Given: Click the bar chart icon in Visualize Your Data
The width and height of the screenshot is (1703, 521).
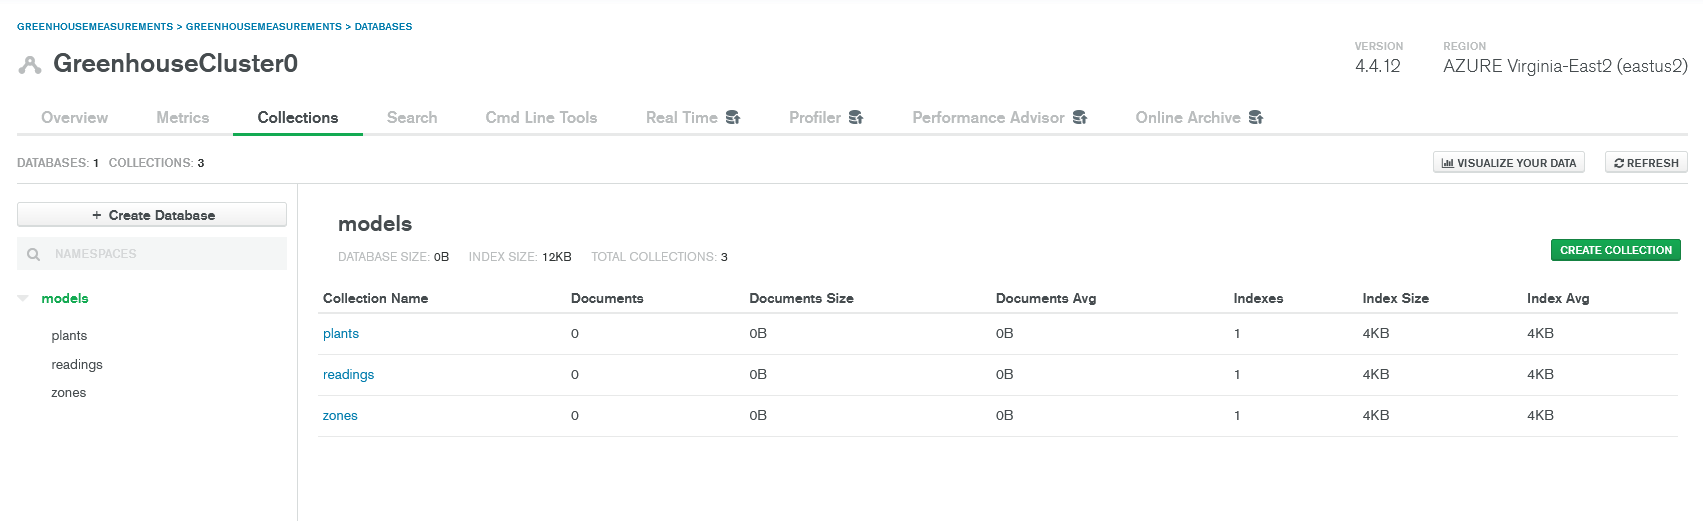Looking at the screenshot, I should [1447, 163].
